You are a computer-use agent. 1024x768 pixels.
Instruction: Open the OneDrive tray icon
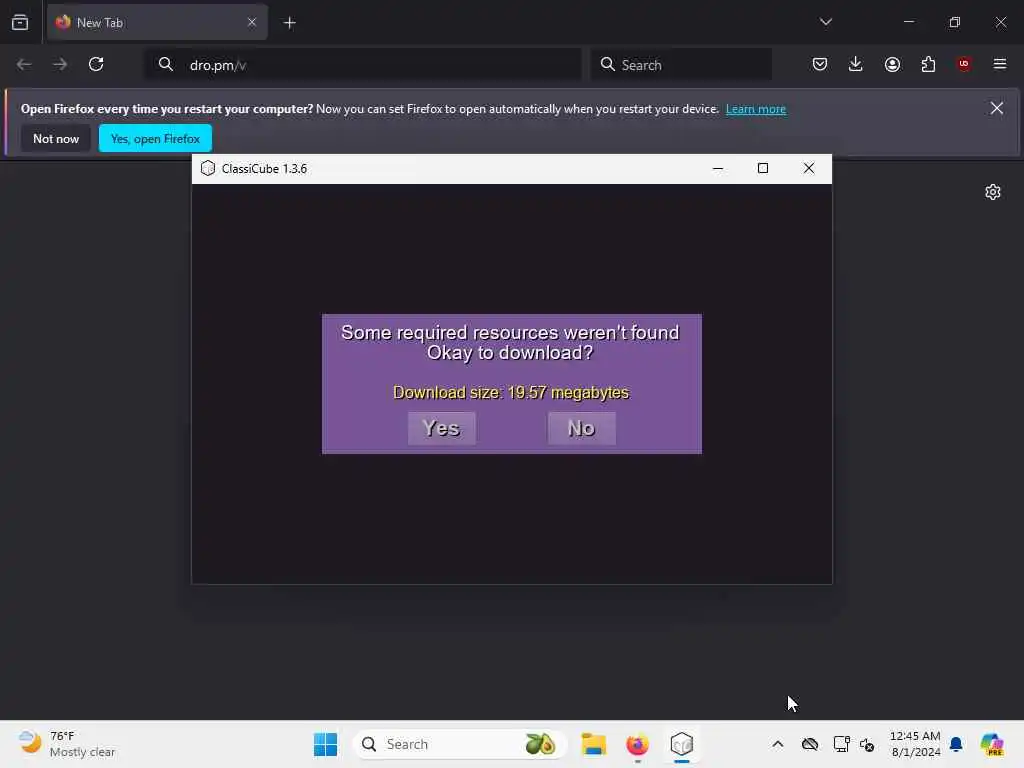(x=810, y=744)
